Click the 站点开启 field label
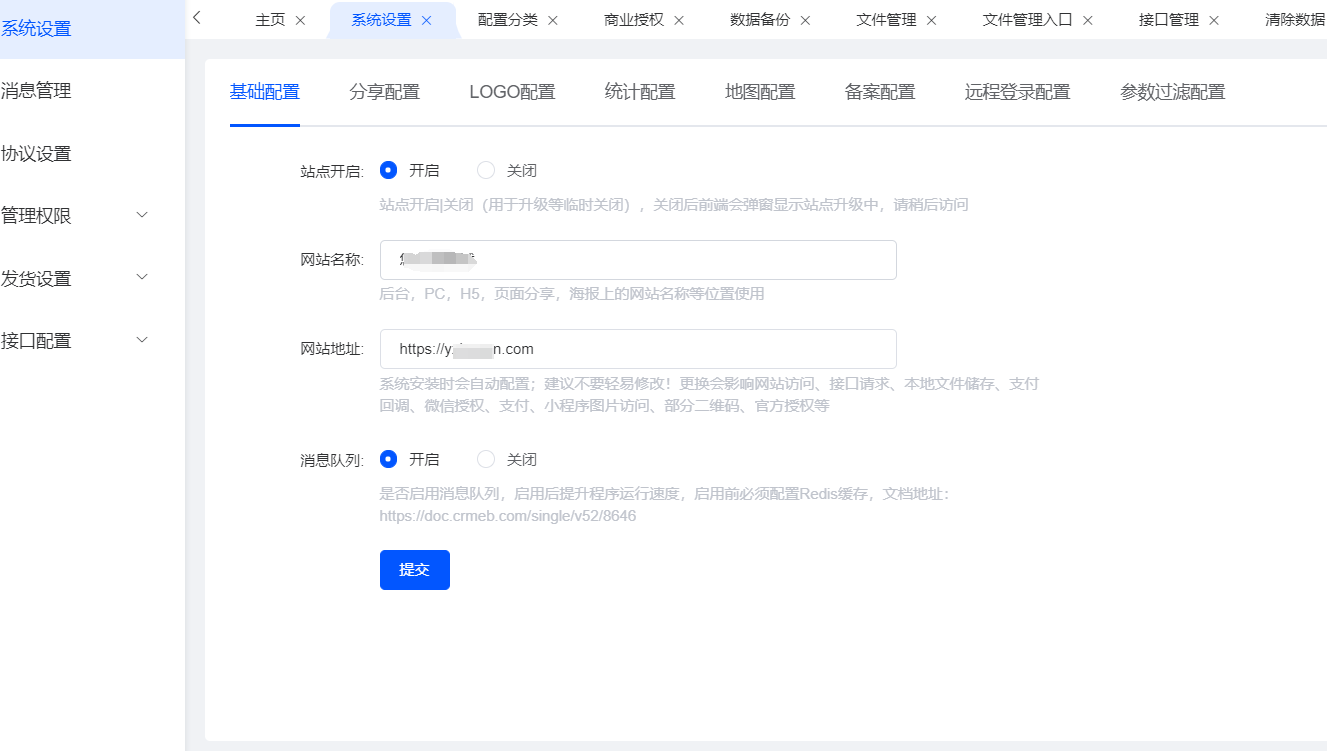 [x=332, y=171]
